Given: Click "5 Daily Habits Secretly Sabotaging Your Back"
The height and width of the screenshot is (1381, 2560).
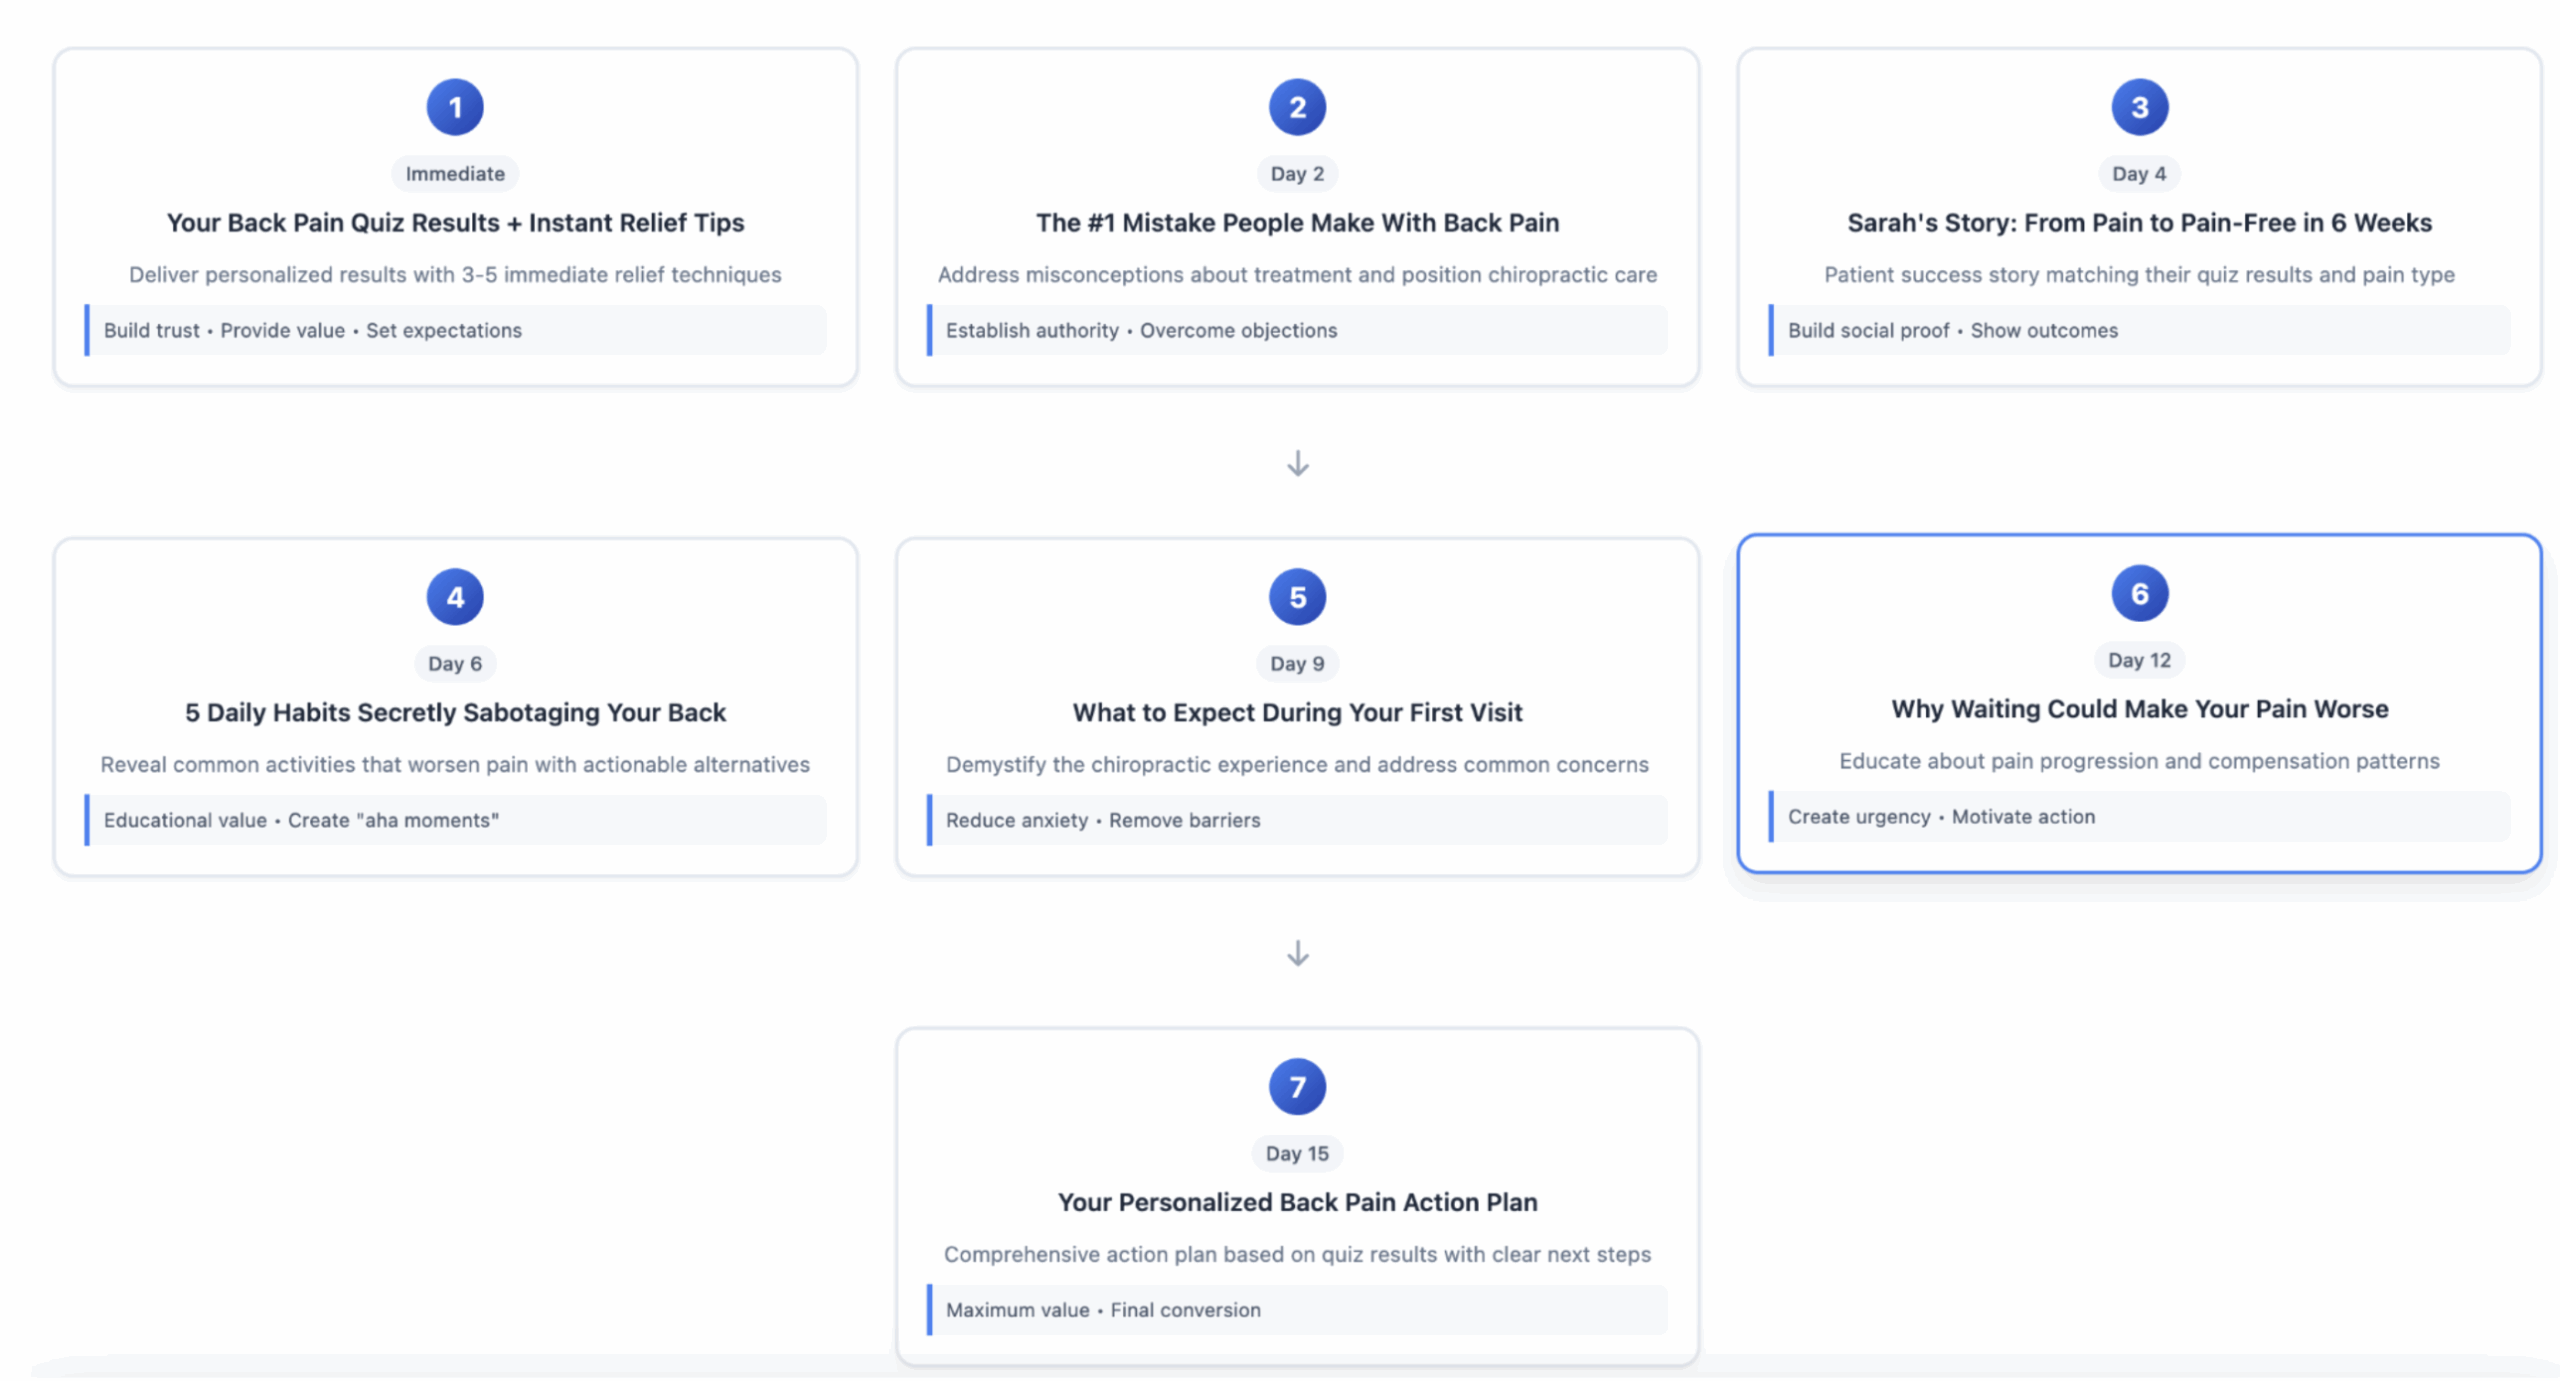Looking at the screenshot, I should point(455,713).
